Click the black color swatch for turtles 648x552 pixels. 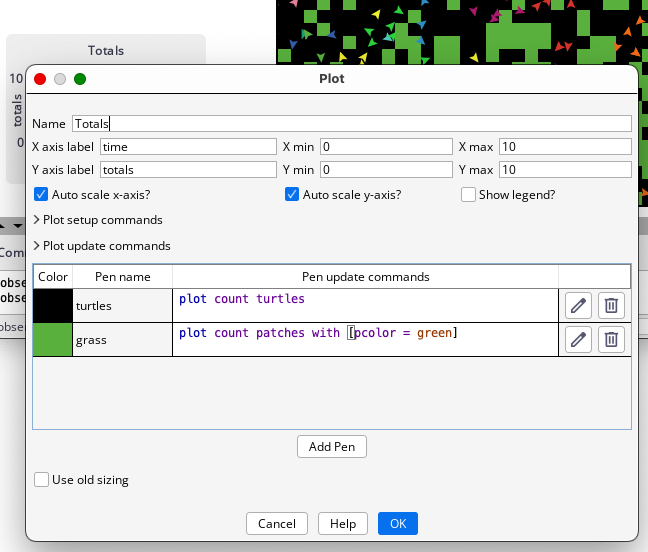(53, 306)
